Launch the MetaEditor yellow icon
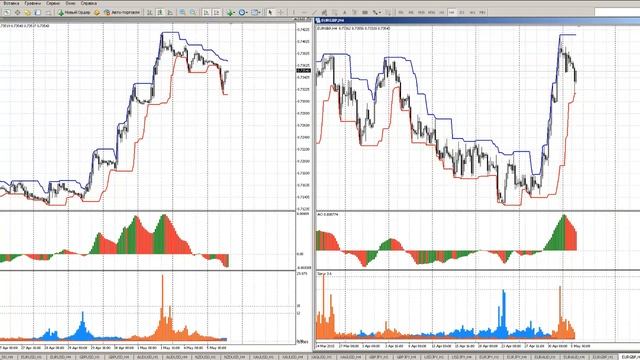Screen dimensions: 640x360 coord(97,13)
